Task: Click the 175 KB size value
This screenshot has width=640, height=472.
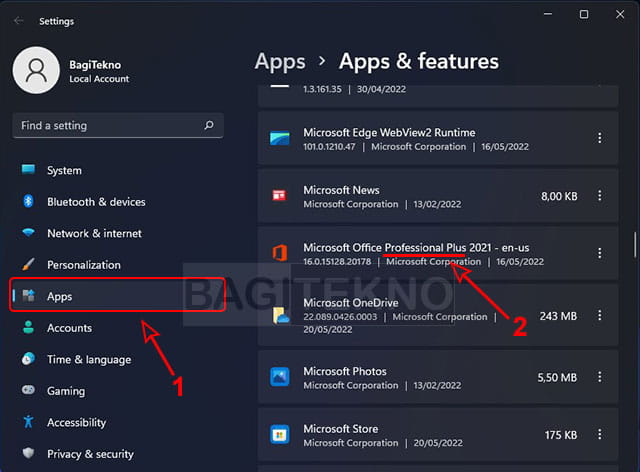Action: point(560,435)
